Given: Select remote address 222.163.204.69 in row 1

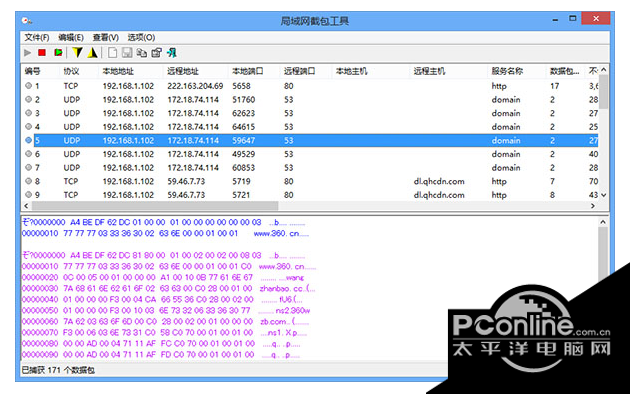Looking at the screenshot, I should [x=195, y=86].
